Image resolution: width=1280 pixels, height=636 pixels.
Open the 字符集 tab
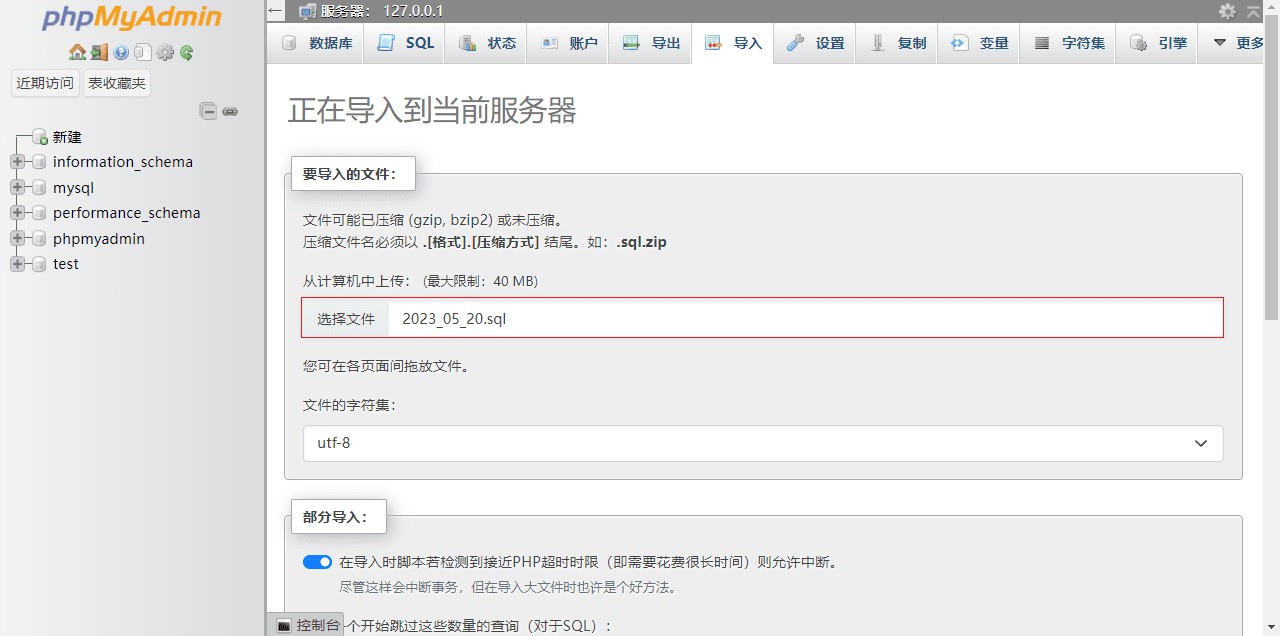click(x=1068, y=43)
